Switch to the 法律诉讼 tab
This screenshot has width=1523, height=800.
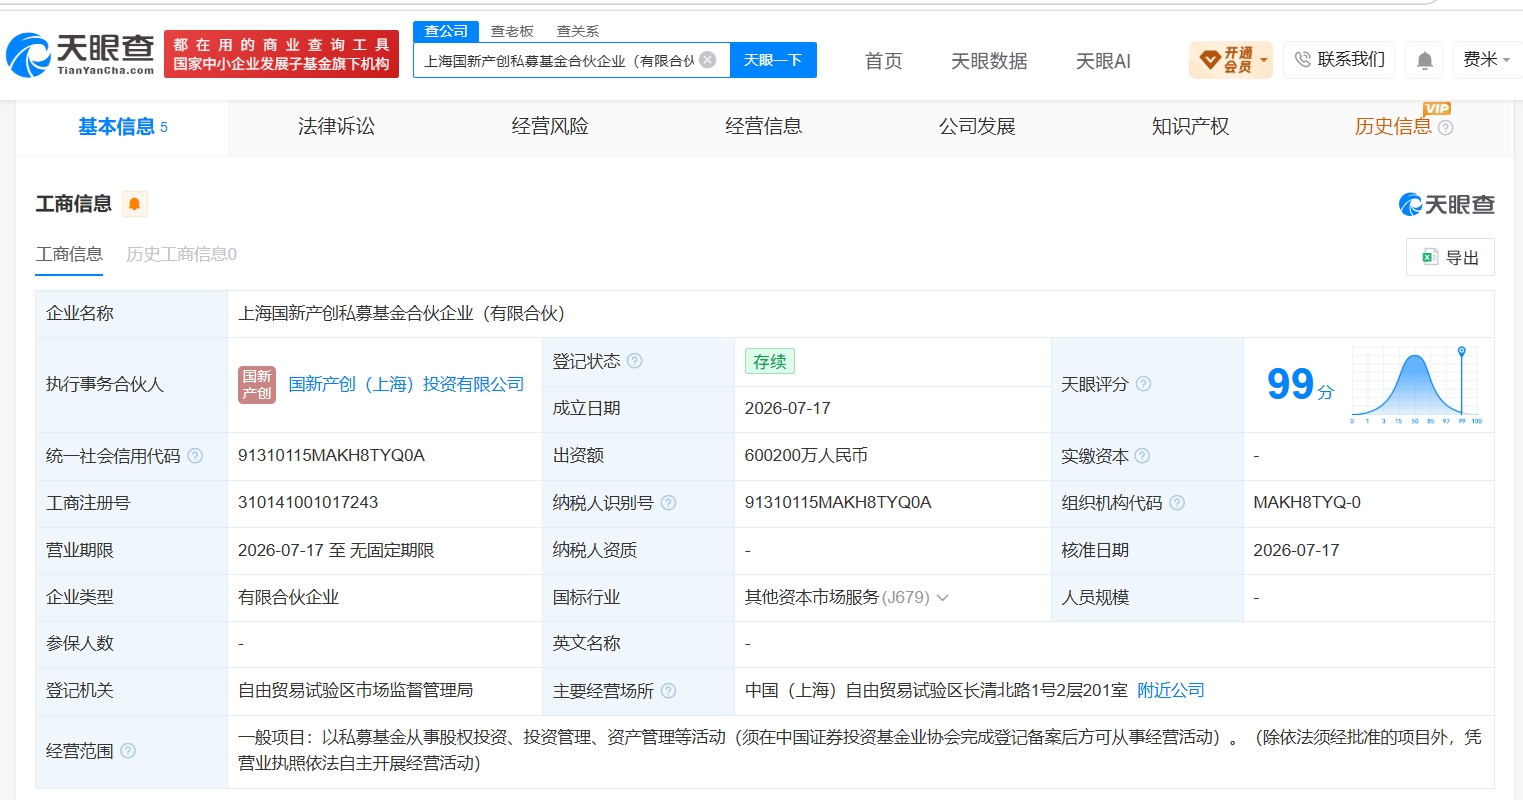coord(336,127)
